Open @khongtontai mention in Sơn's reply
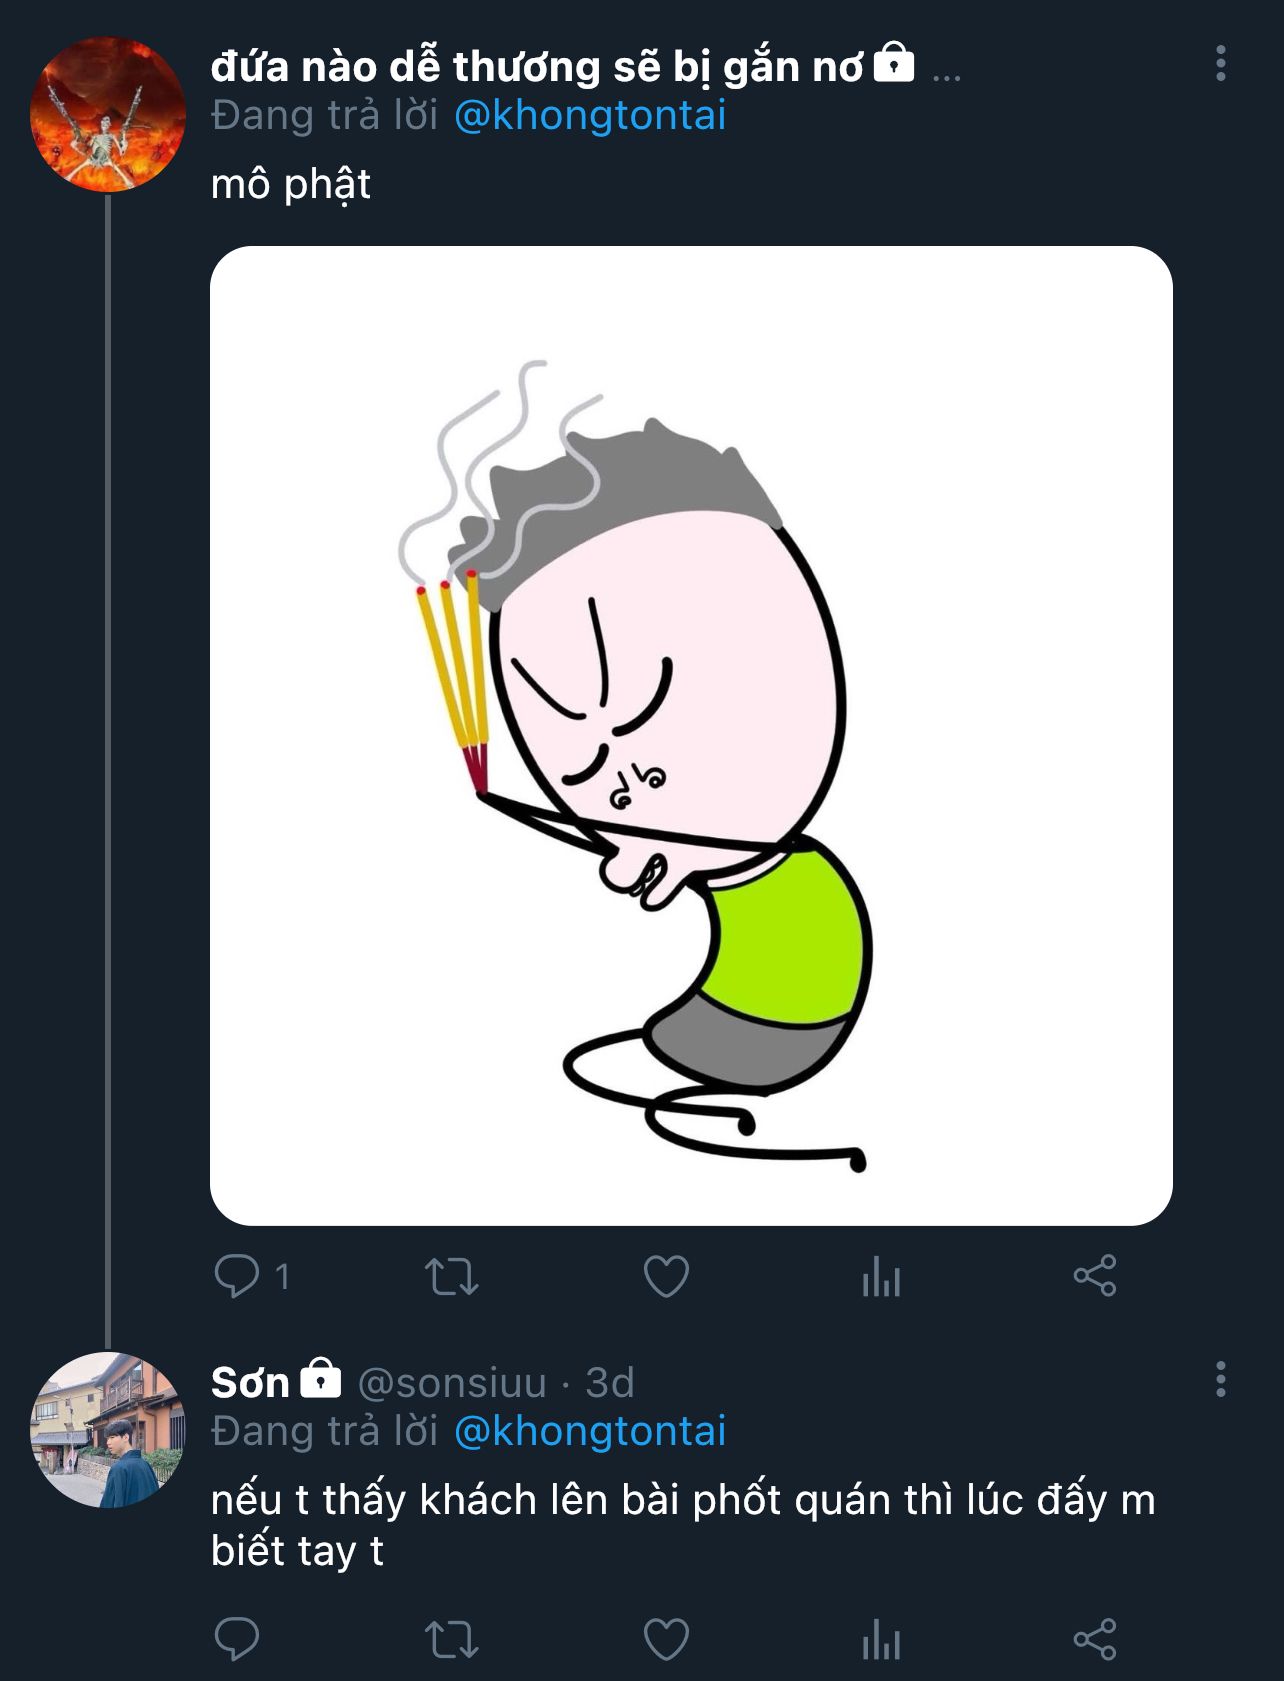The height and width of the screenshot is (1681, 1284). 590,1432
